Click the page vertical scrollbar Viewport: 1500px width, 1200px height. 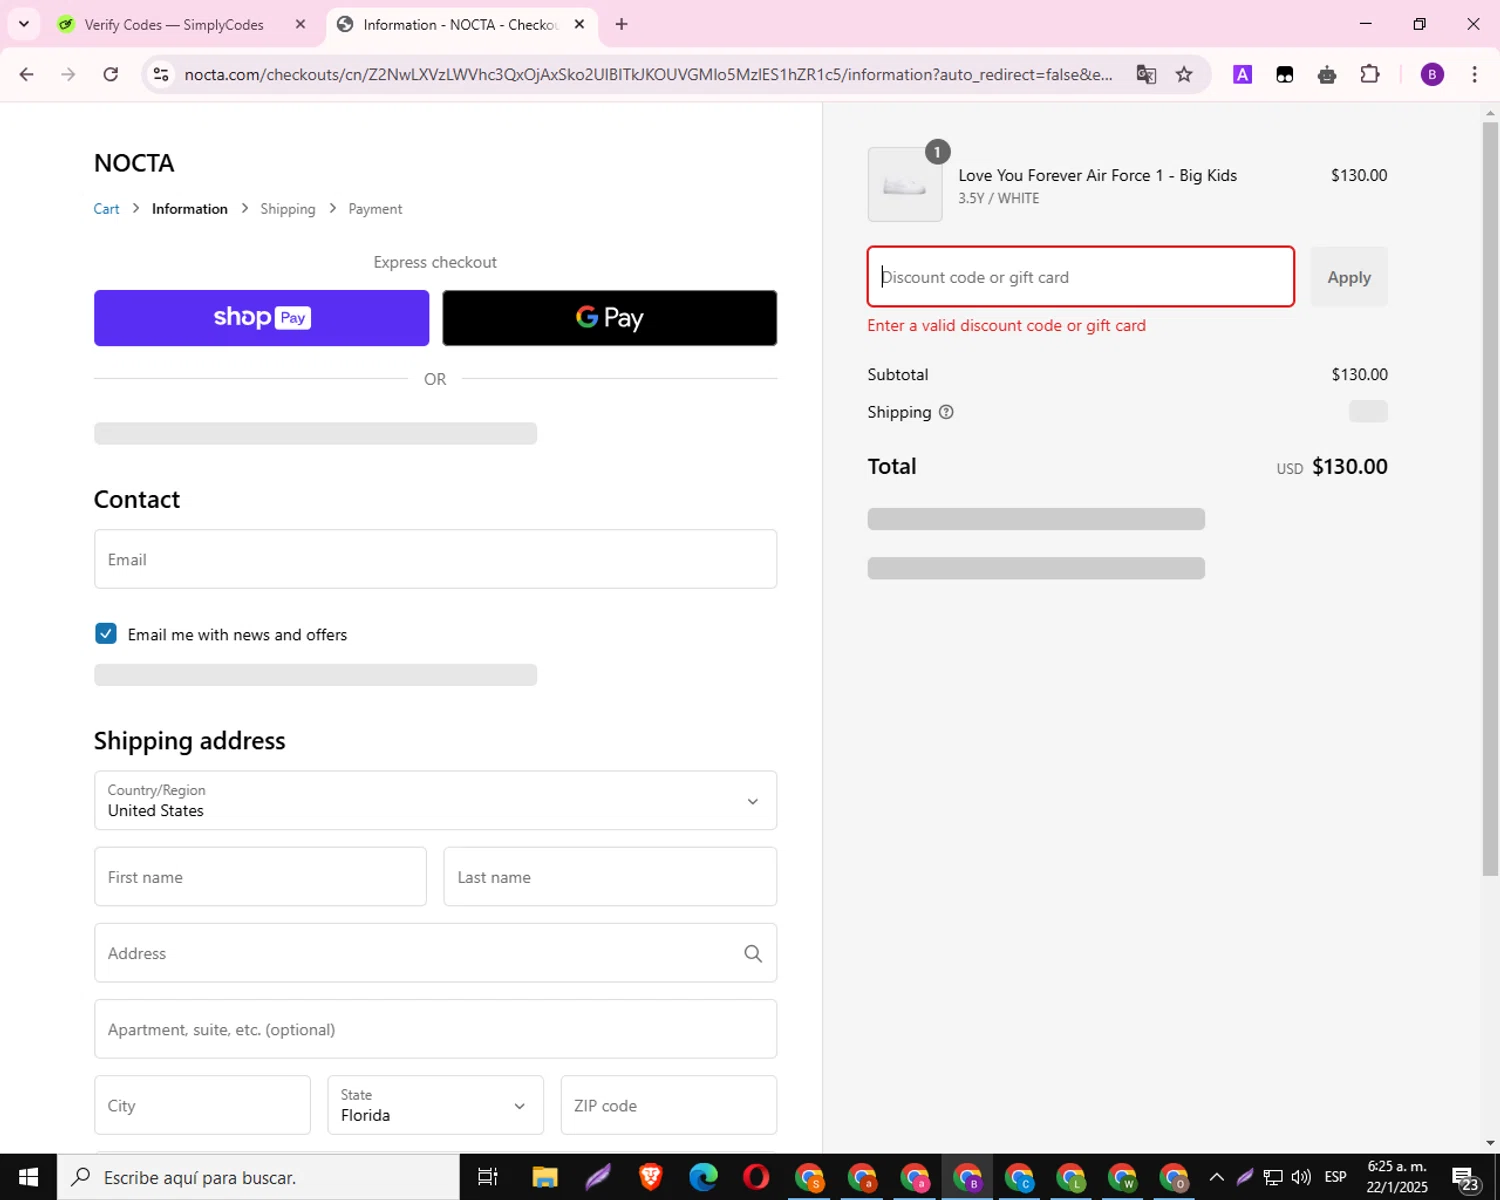click(x=1490, y=500)
